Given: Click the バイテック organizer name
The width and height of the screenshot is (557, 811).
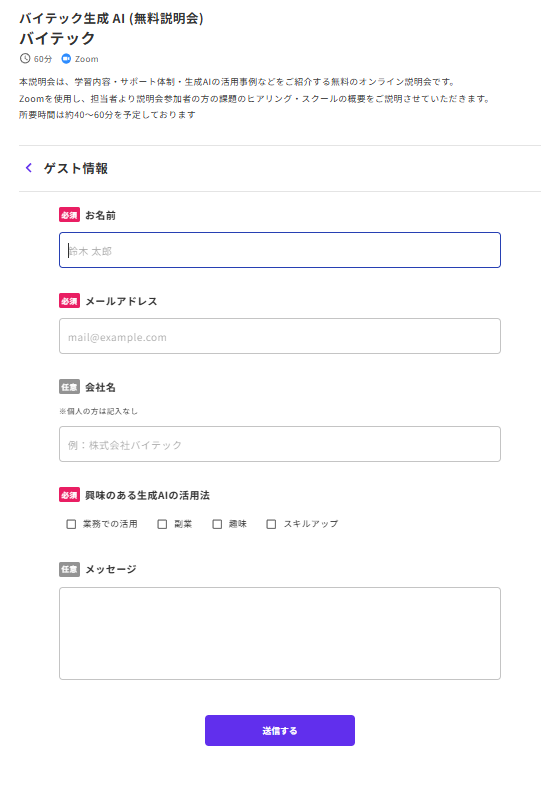Looking at the screenshot, I should [x=57, y=38].
